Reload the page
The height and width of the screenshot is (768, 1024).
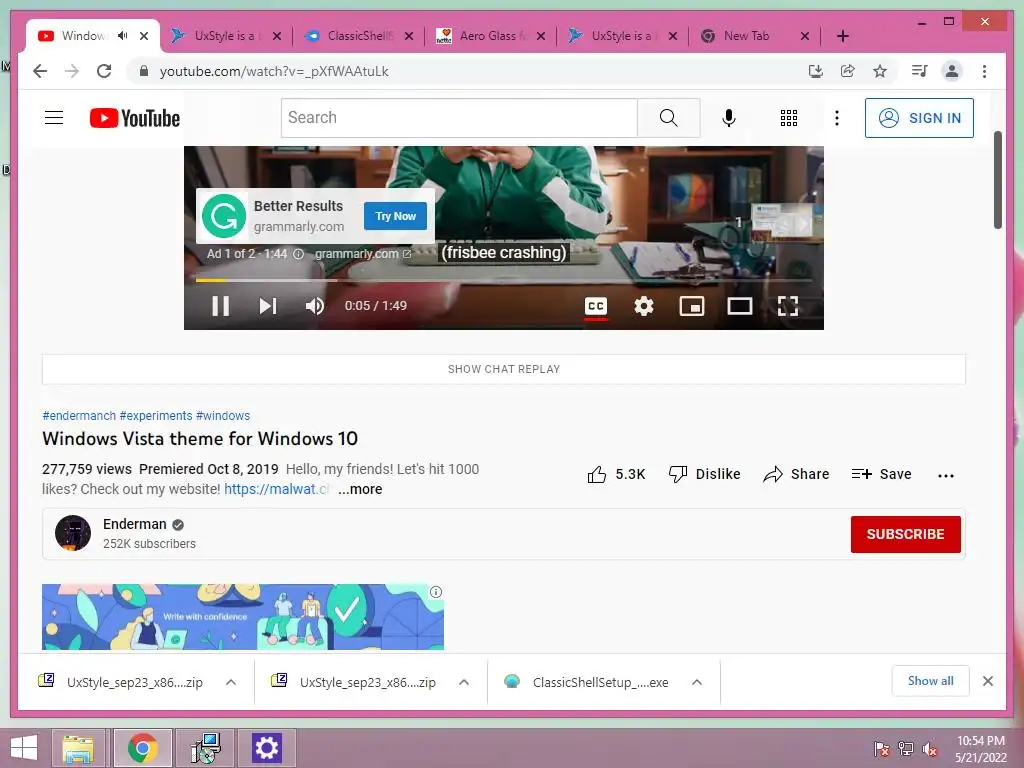(x=104, y=71)
